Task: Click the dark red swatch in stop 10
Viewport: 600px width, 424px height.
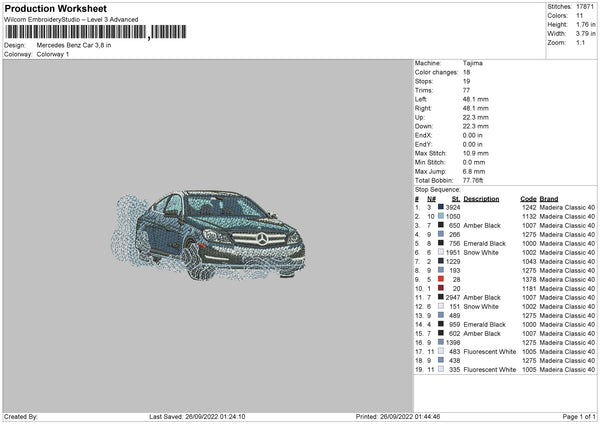Action: point(441,288)
